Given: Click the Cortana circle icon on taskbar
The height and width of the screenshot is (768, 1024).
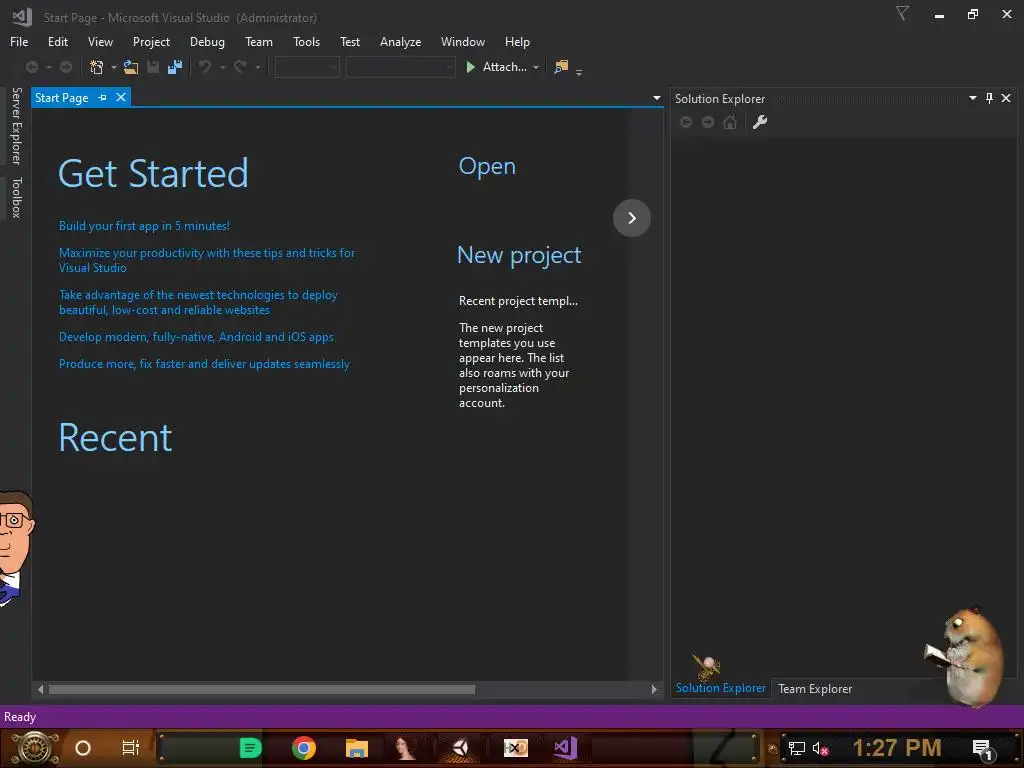Looking at the screenshot, I should [83, 748].
